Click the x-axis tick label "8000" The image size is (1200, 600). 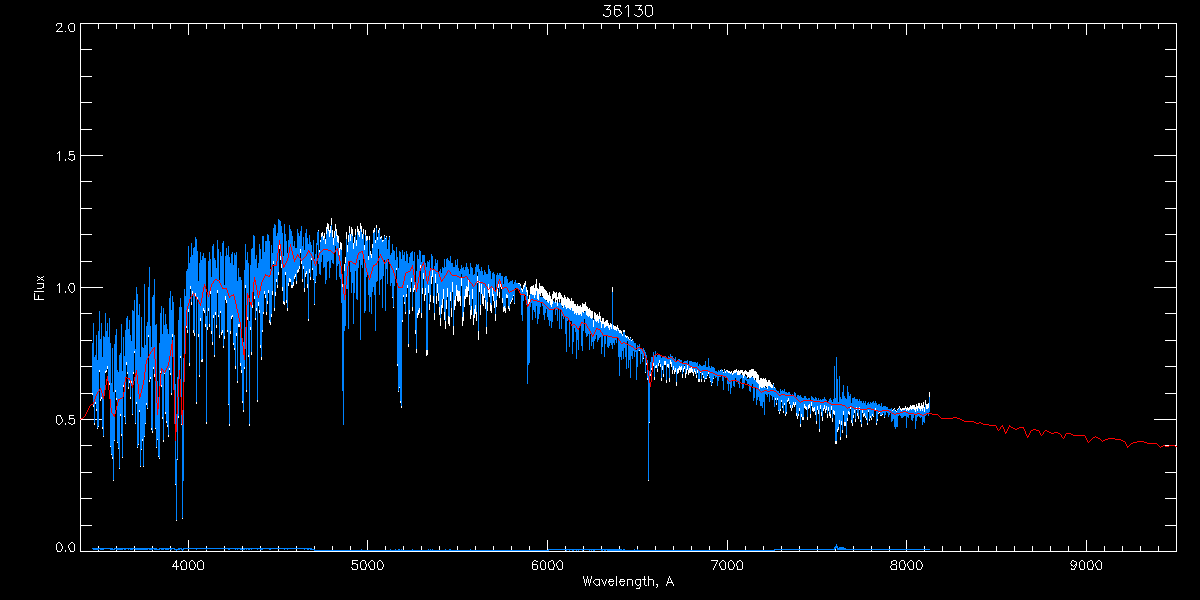[x=906, y=565]
